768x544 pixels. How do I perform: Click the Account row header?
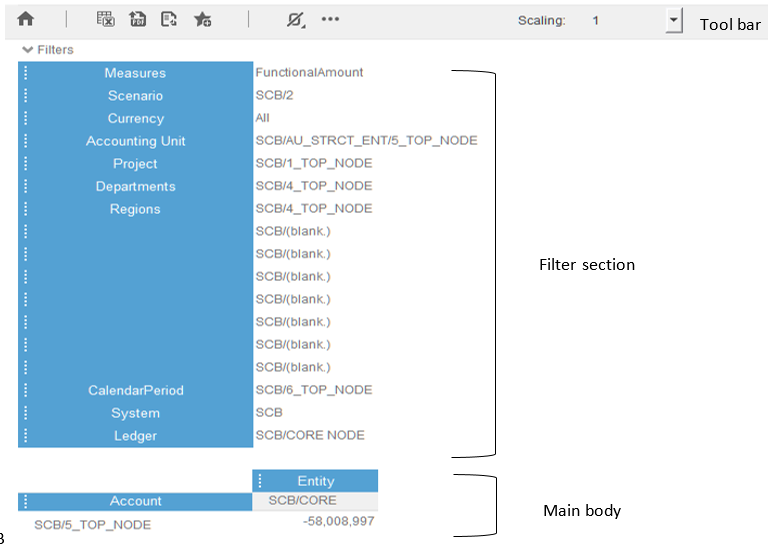135,501
